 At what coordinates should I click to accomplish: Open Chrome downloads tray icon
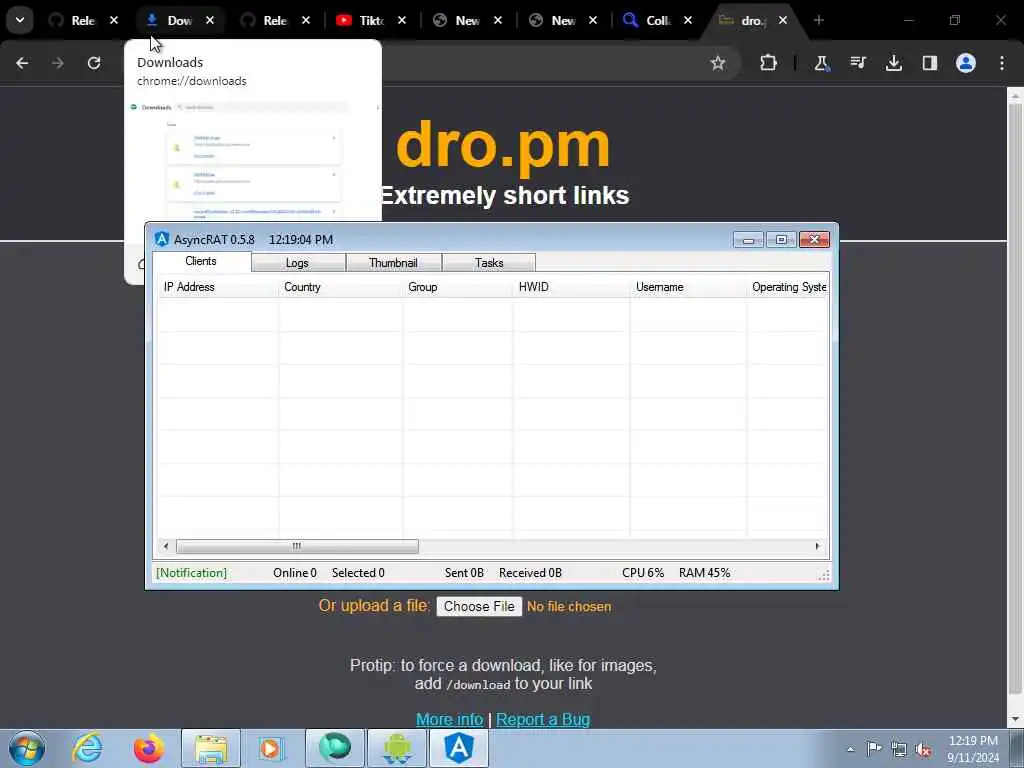(x=893, y=63)
